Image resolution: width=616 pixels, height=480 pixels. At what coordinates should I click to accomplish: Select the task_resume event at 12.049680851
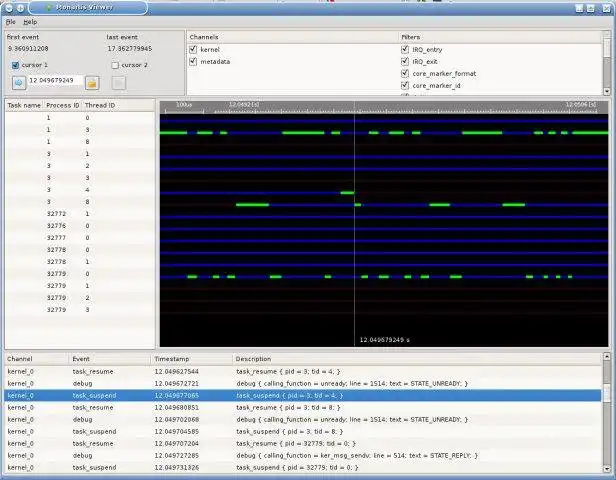[x=303, y=408]
